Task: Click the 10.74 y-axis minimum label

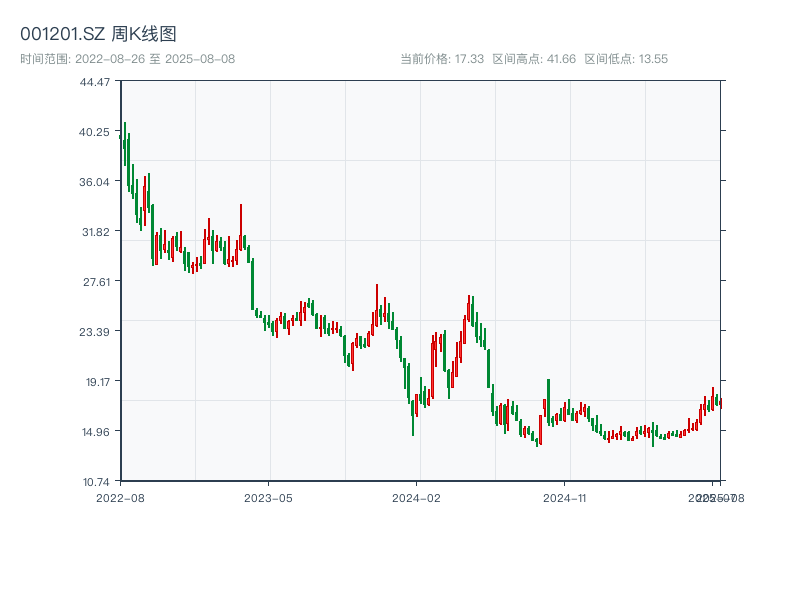Action: [x=97, y=481]
